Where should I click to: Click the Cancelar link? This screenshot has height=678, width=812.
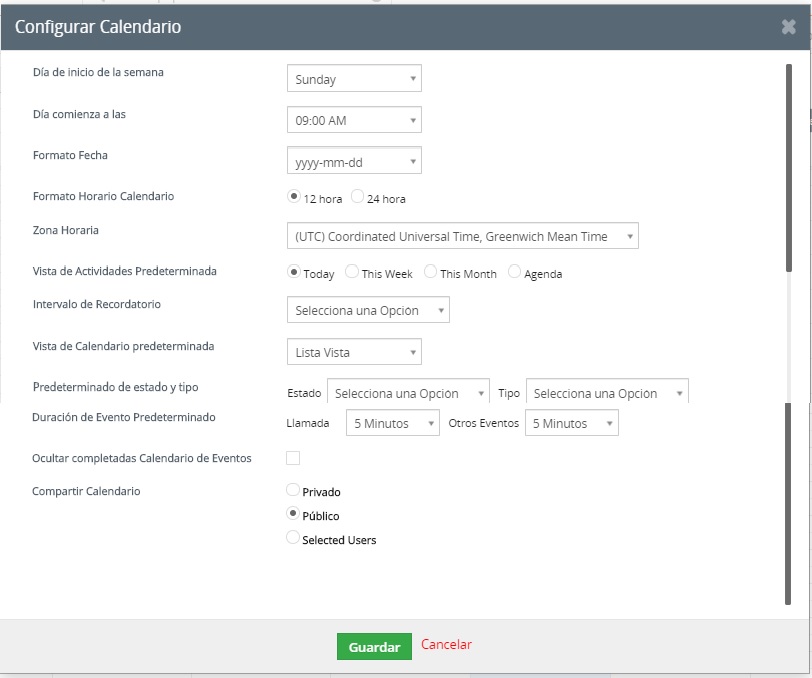446,645
